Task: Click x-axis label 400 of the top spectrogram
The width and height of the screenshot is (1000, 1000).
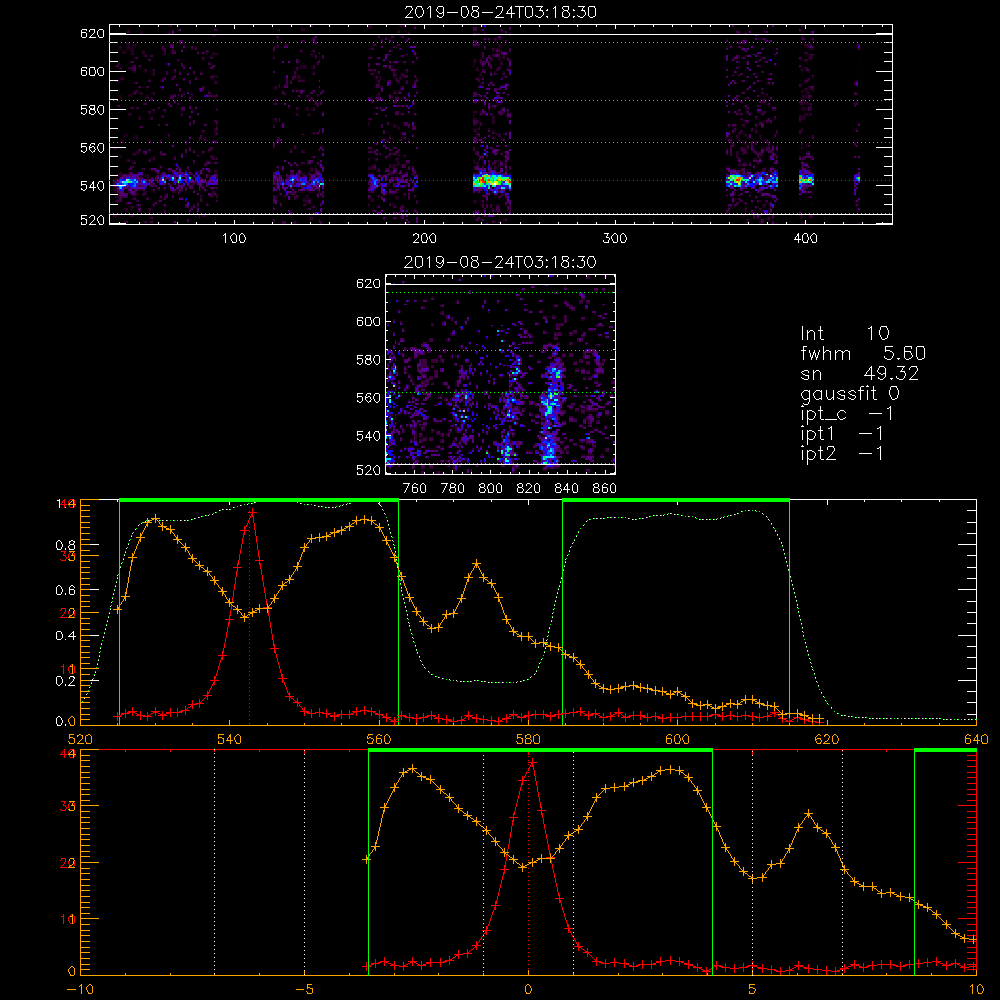Action: pyautogui.click(x=805, y=239)
